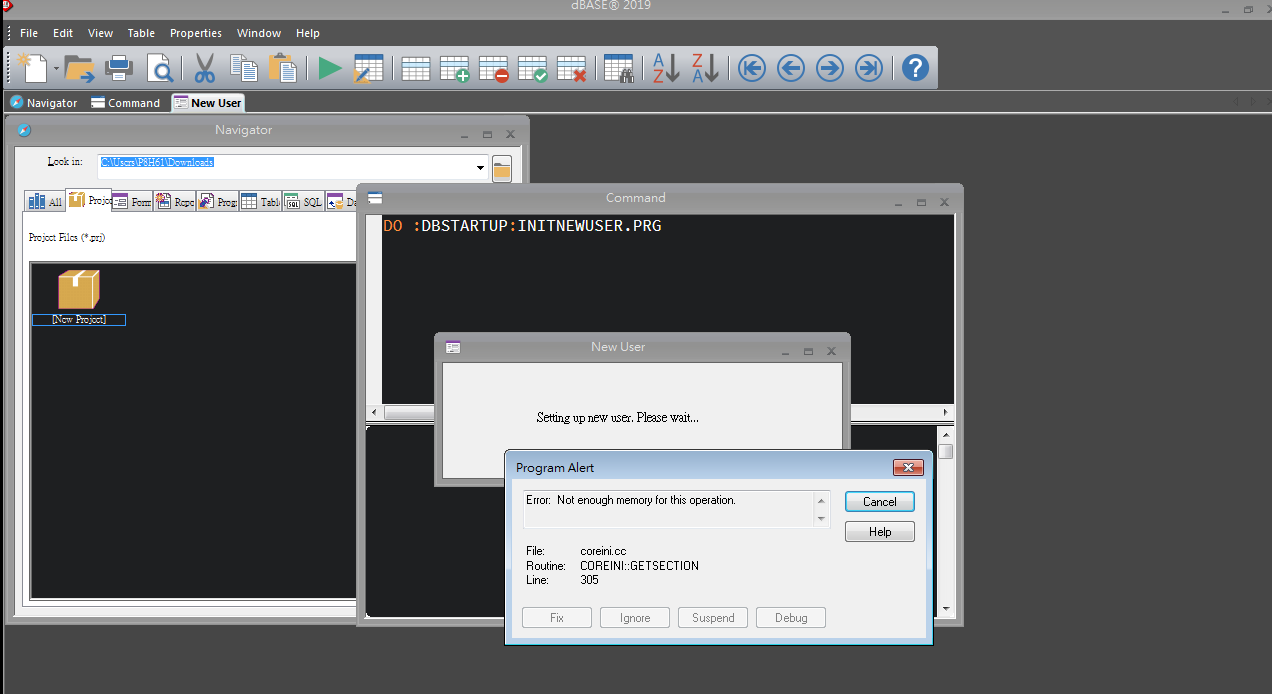This screenshot has width=1272, height=694.
Task: Click the Delete Row red-minus icon
Action: coord(494,68)
